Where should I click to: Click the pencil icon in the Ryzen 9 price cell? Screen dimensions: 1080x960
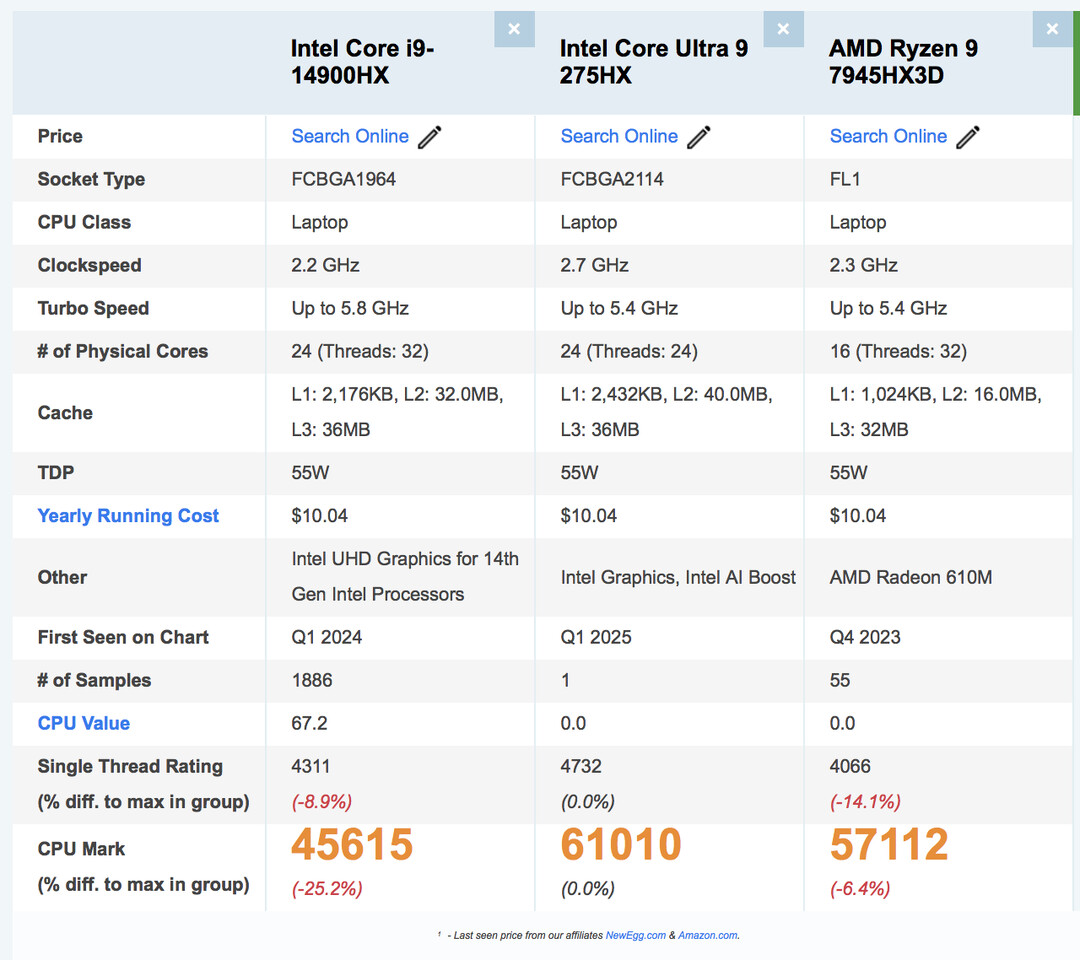tap(968, 137)
